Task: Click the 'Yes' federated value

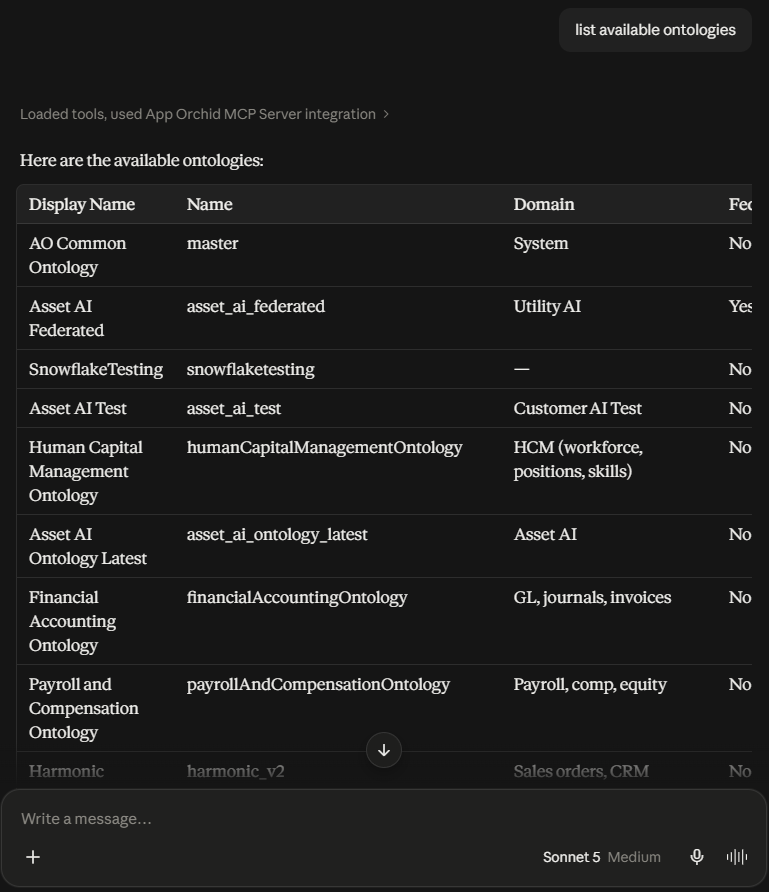Action: tap(740, 307)
